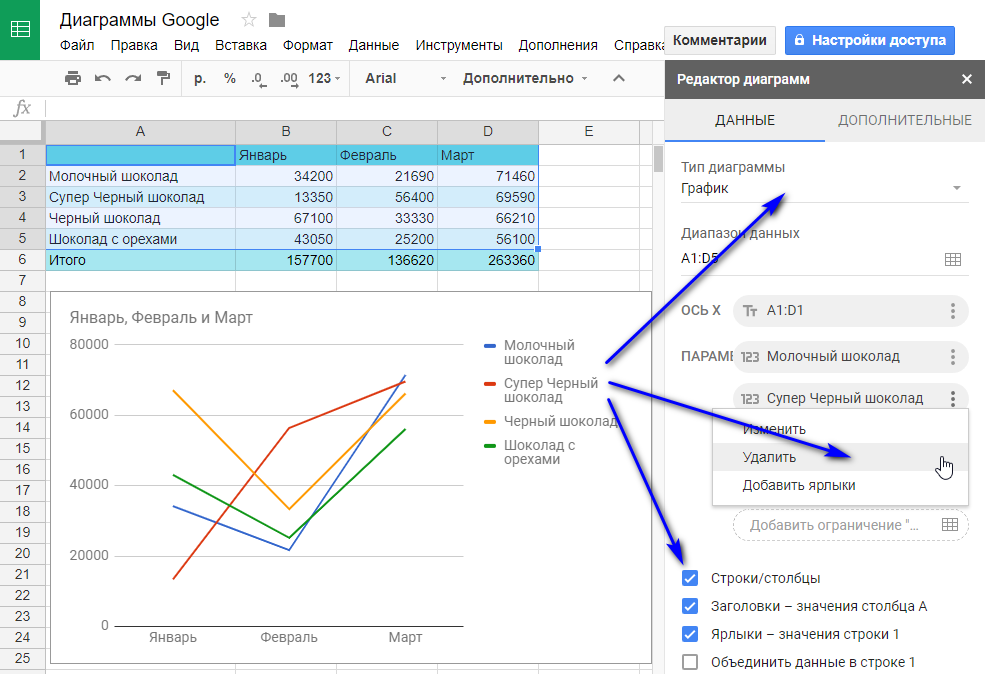This screenshot has height=674, width=985.
Task: Open options for Супер Черный шоколад series
Action: 953,399
